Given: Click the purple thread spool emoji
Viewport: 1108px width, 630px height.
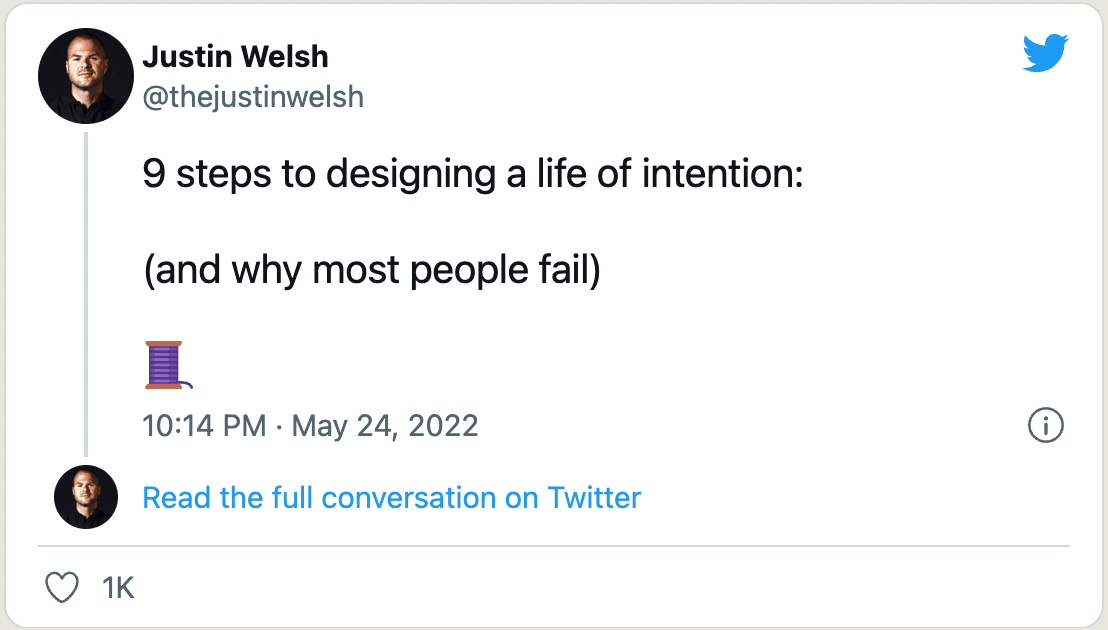Looking at the screenshot, I should 166,365.
